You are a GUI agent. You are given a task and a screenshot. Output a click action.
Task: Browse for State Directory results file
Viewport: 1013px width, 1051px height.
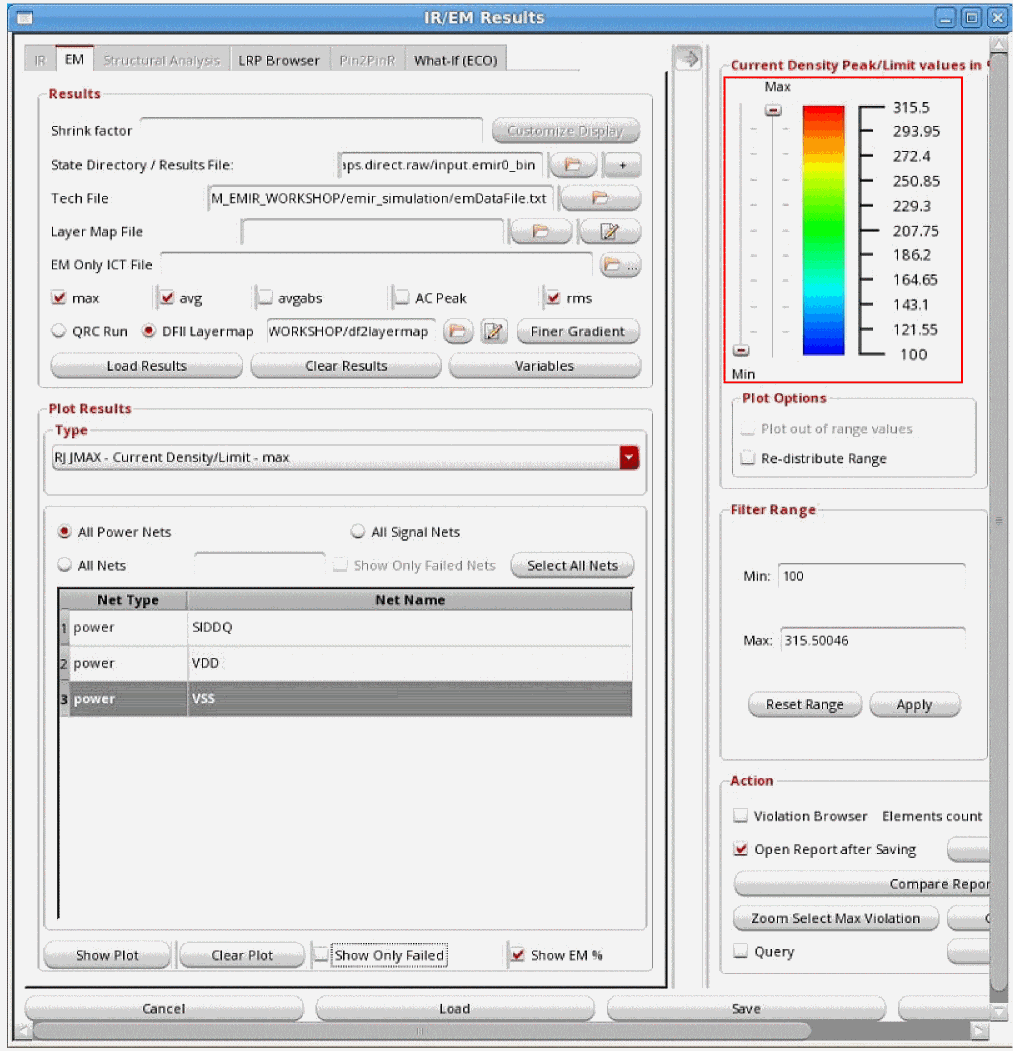click(x=573, y=165)
